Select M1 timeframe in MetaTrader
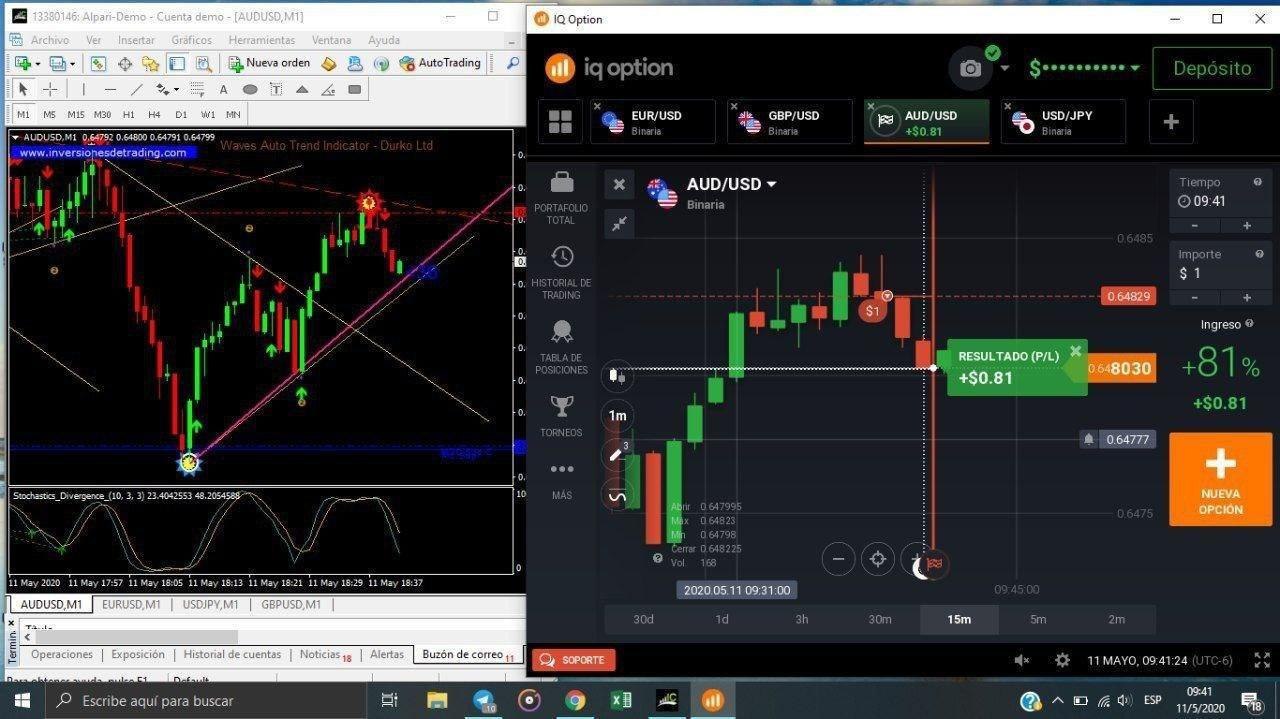The height and width of the screenshot is (719, 1280). coord(24,114)
